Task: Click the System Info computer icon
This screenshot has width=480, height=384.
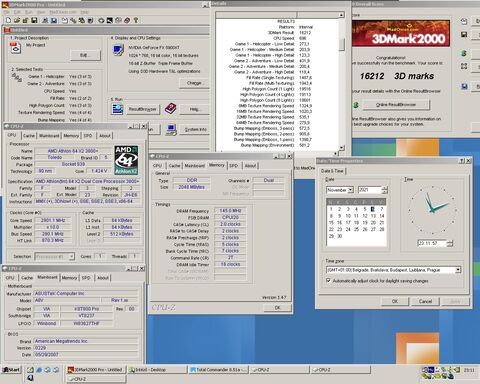Action: [171, 129]
